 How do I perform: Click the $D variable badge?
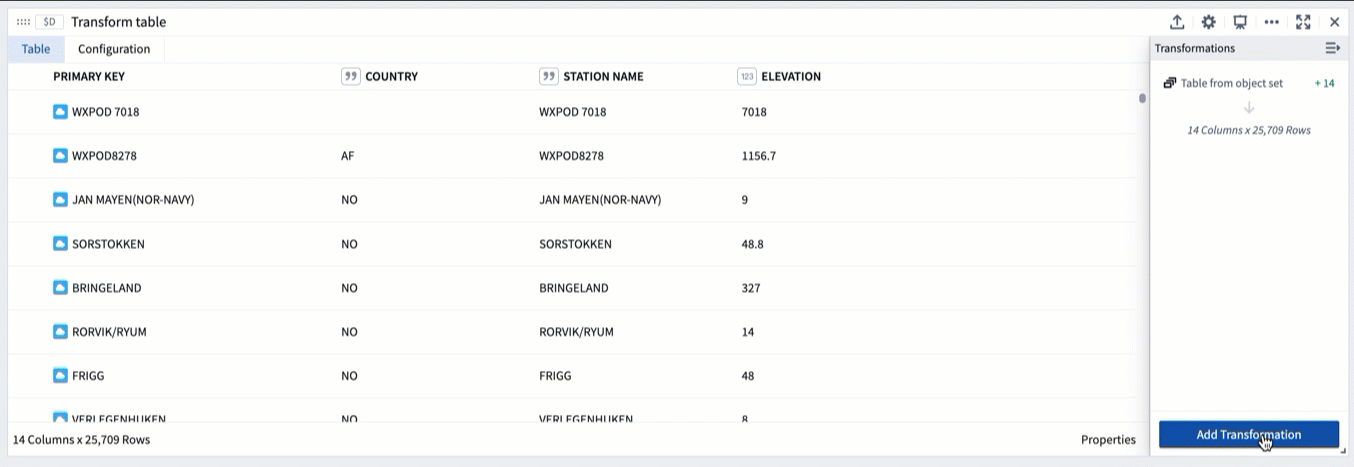click(49, 22)
